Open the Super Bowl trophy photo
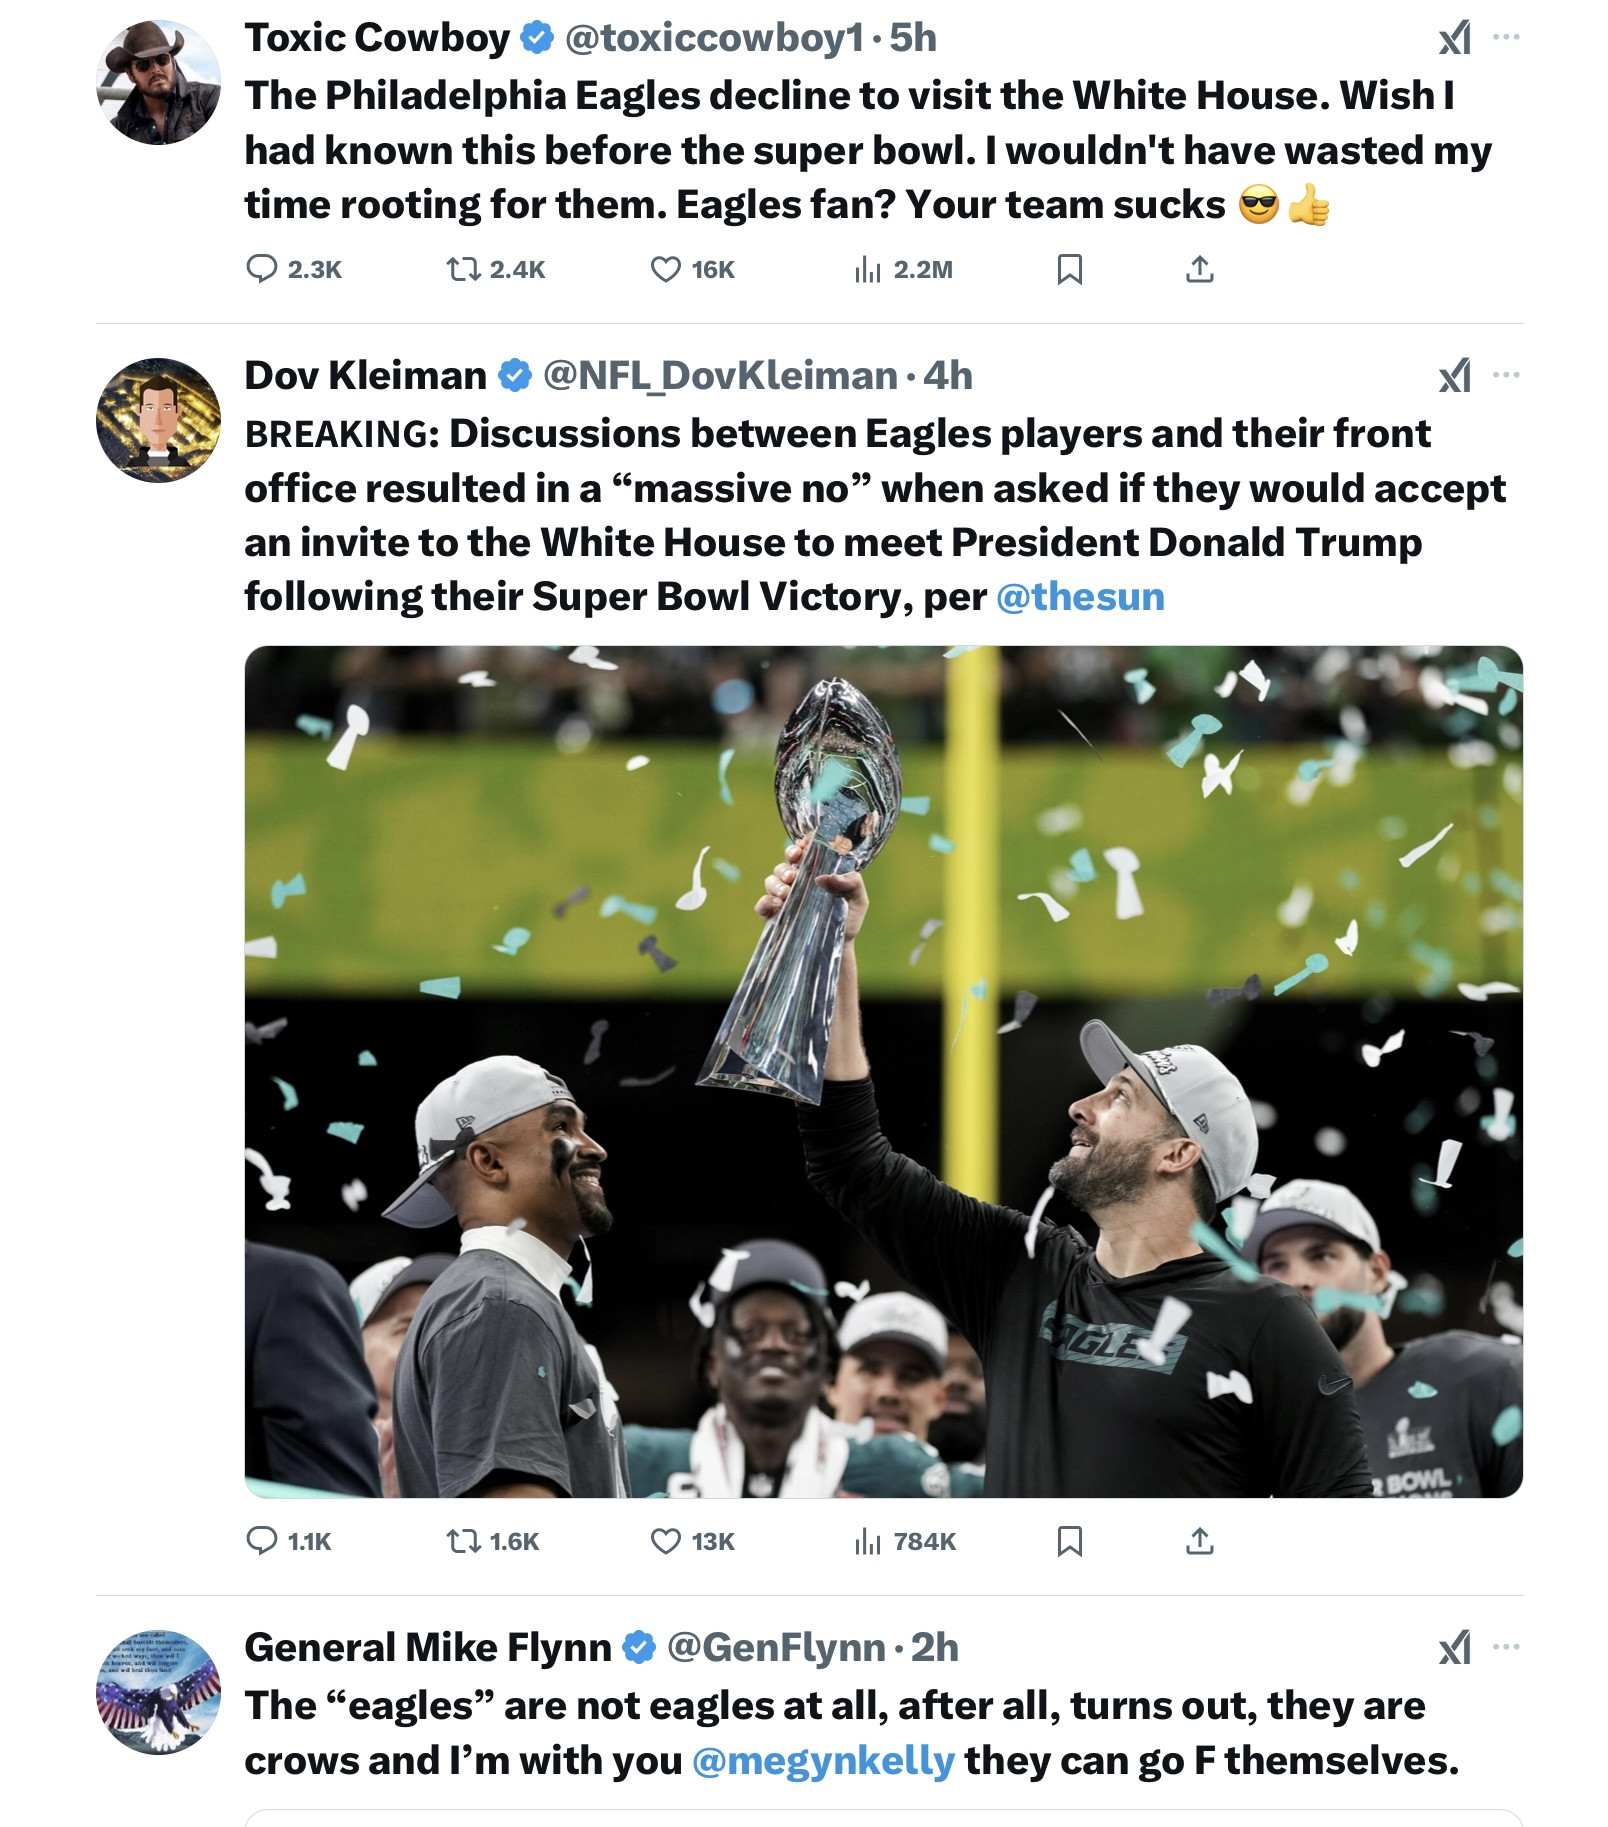This screenshot has width=1608, height=1827. 883,1071
